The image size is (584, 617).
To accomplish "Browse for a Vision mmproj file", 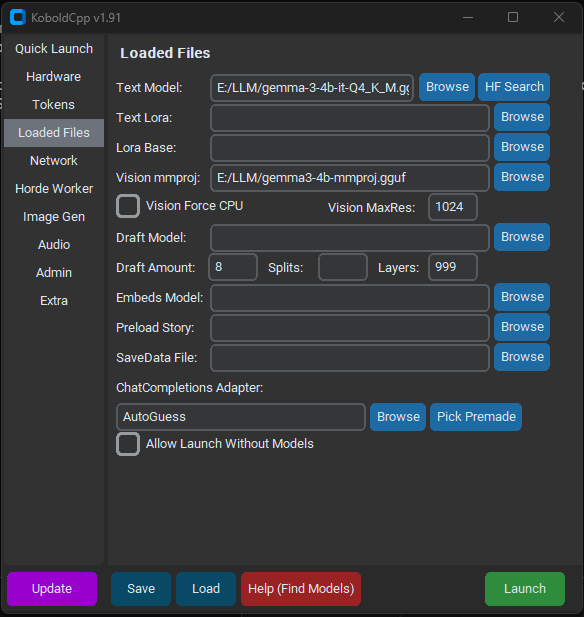I will 522,177.
